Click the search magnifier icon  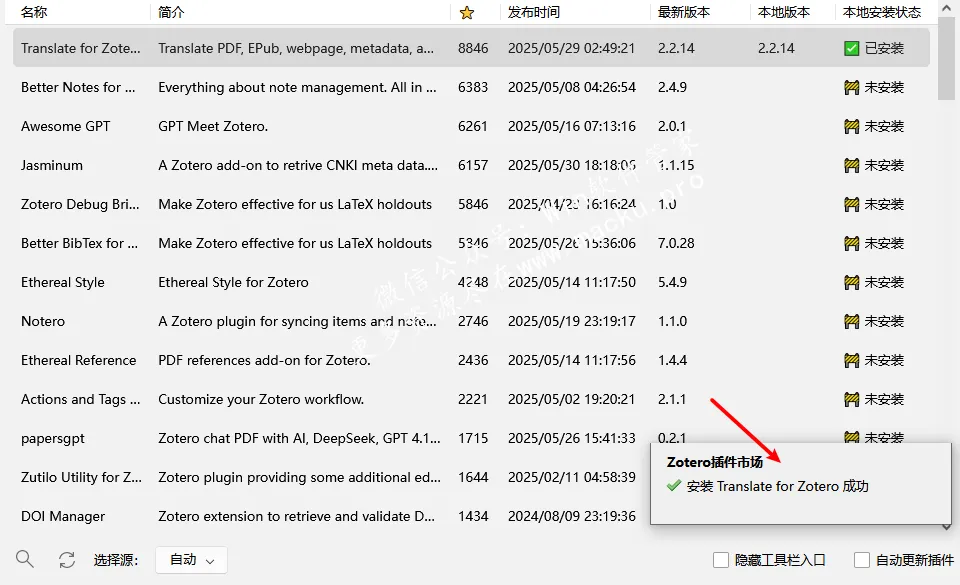[x=24, y=559]
